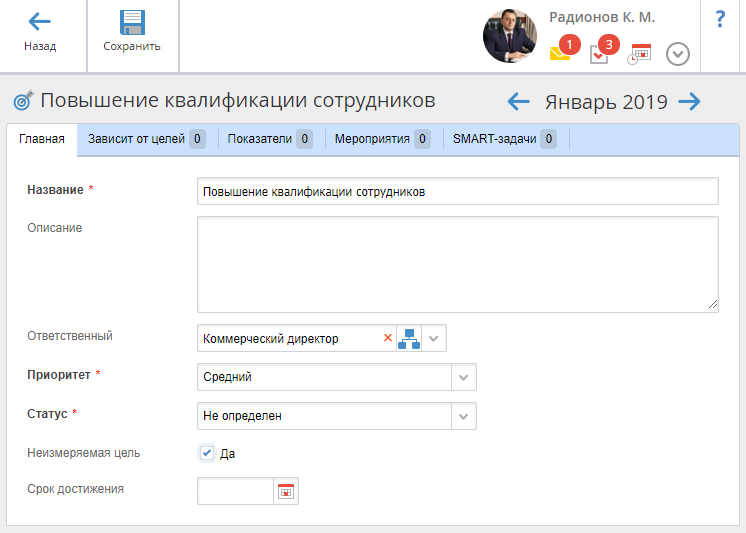Open date picker for Срок достижения
The width and height of the screenshot is (746, 533).
click(x=286, y=491)
